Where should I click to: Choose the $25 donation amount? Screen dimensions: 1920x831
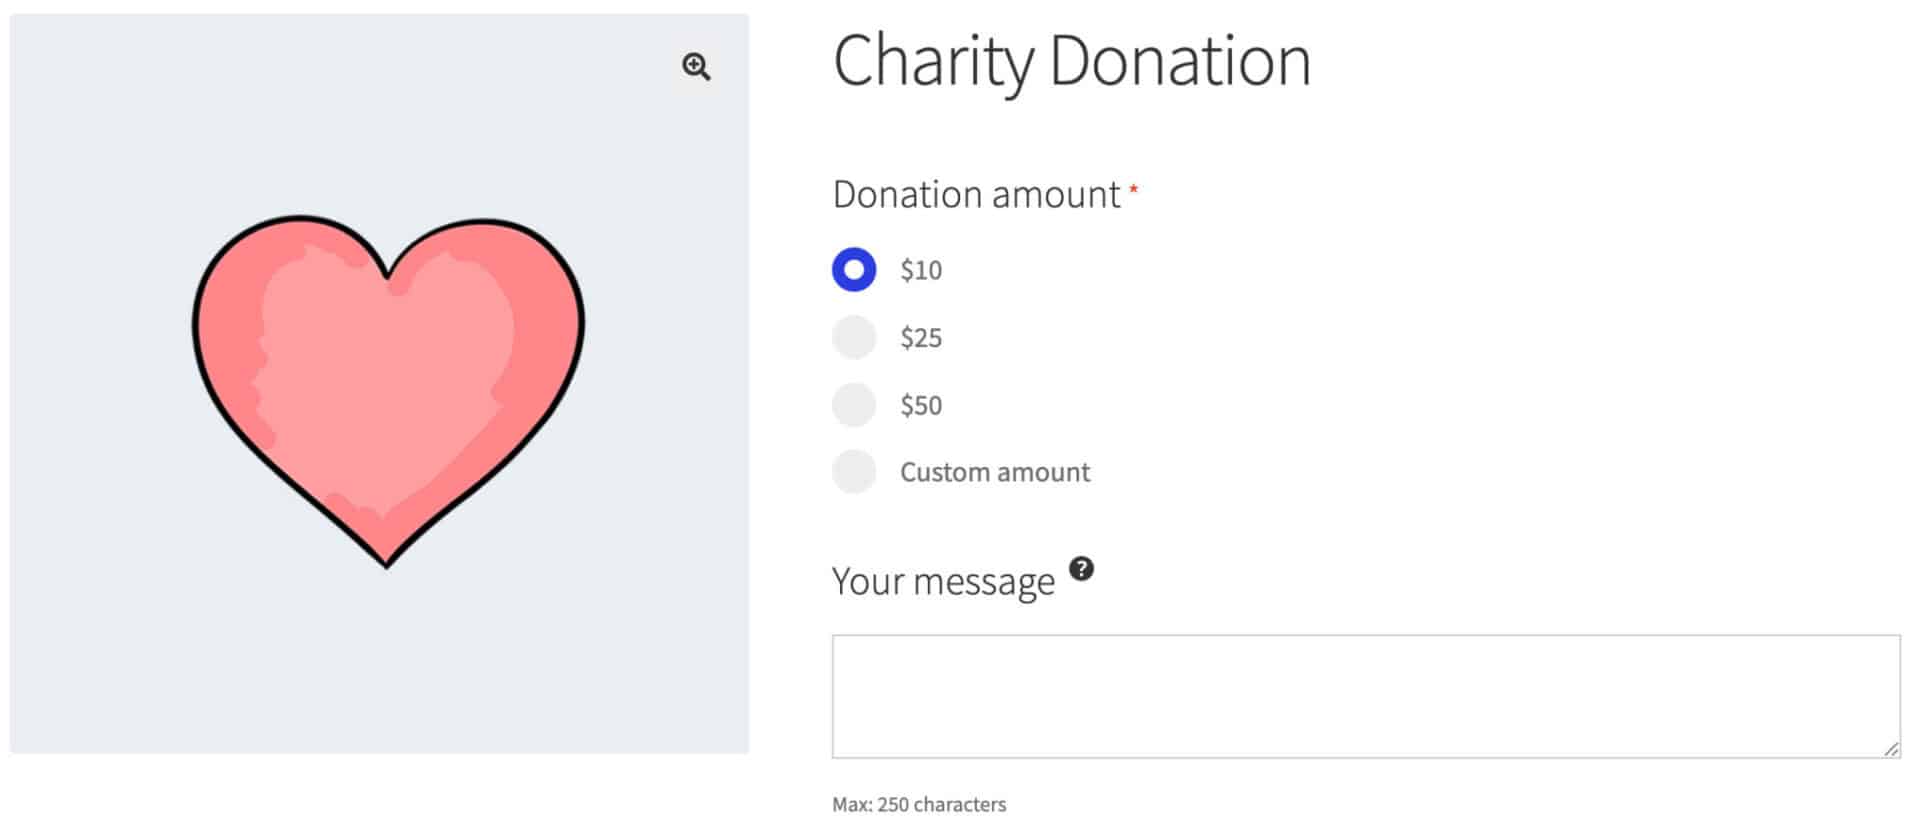854,337
